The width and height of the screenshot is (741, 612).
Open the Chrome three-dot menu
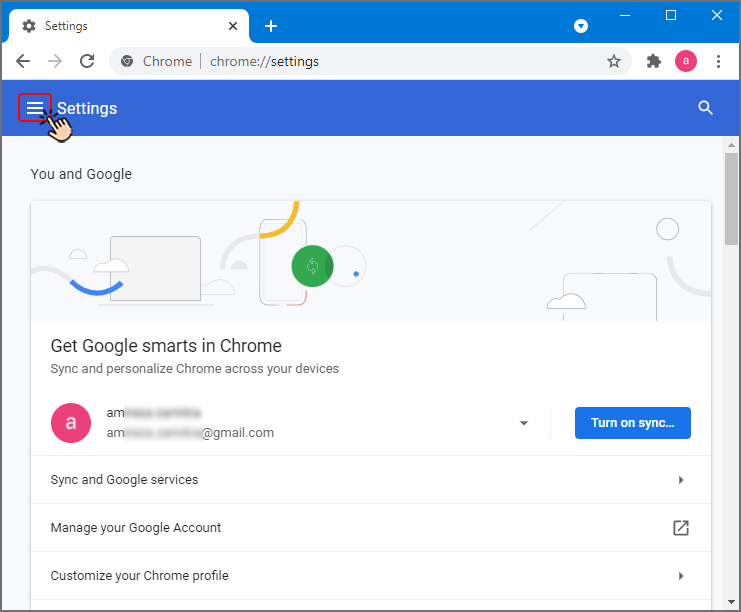coord(718,61)
